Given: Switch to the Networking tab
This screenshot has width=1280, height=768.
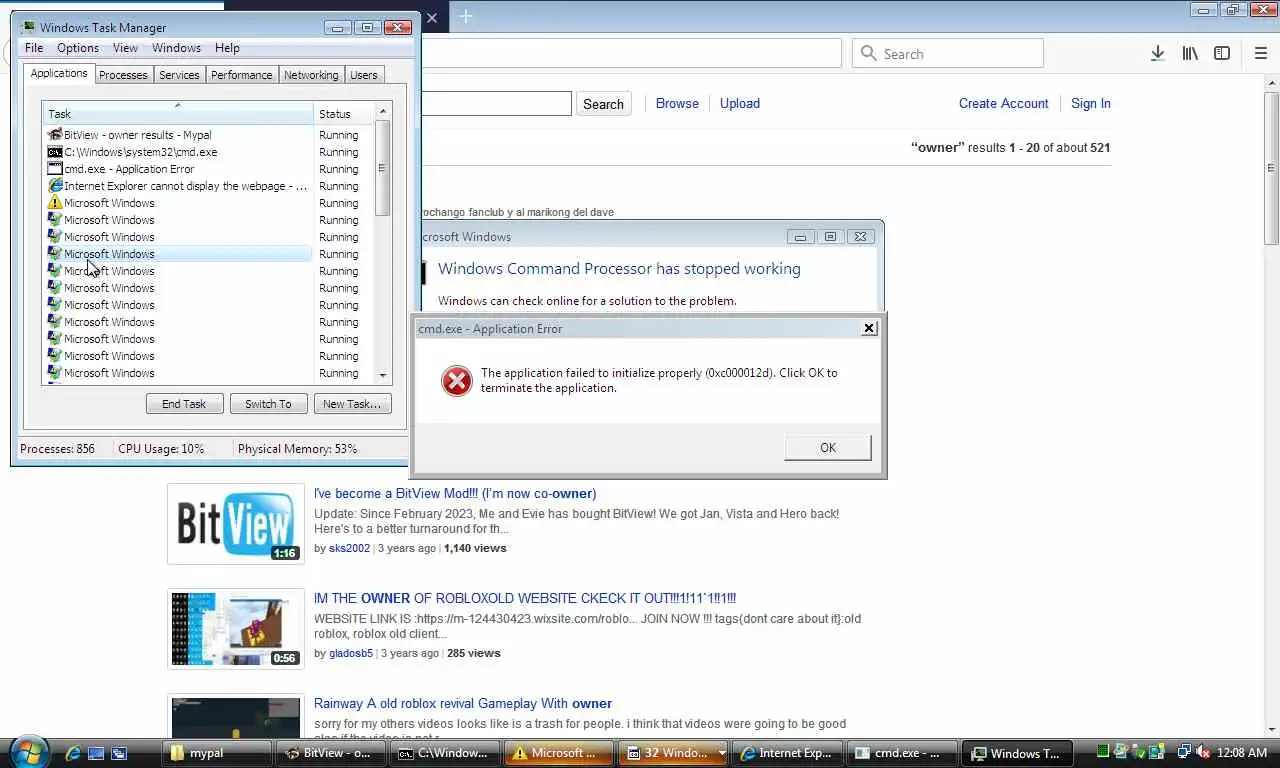Looking at the screenshot, I should click(311, 75).
